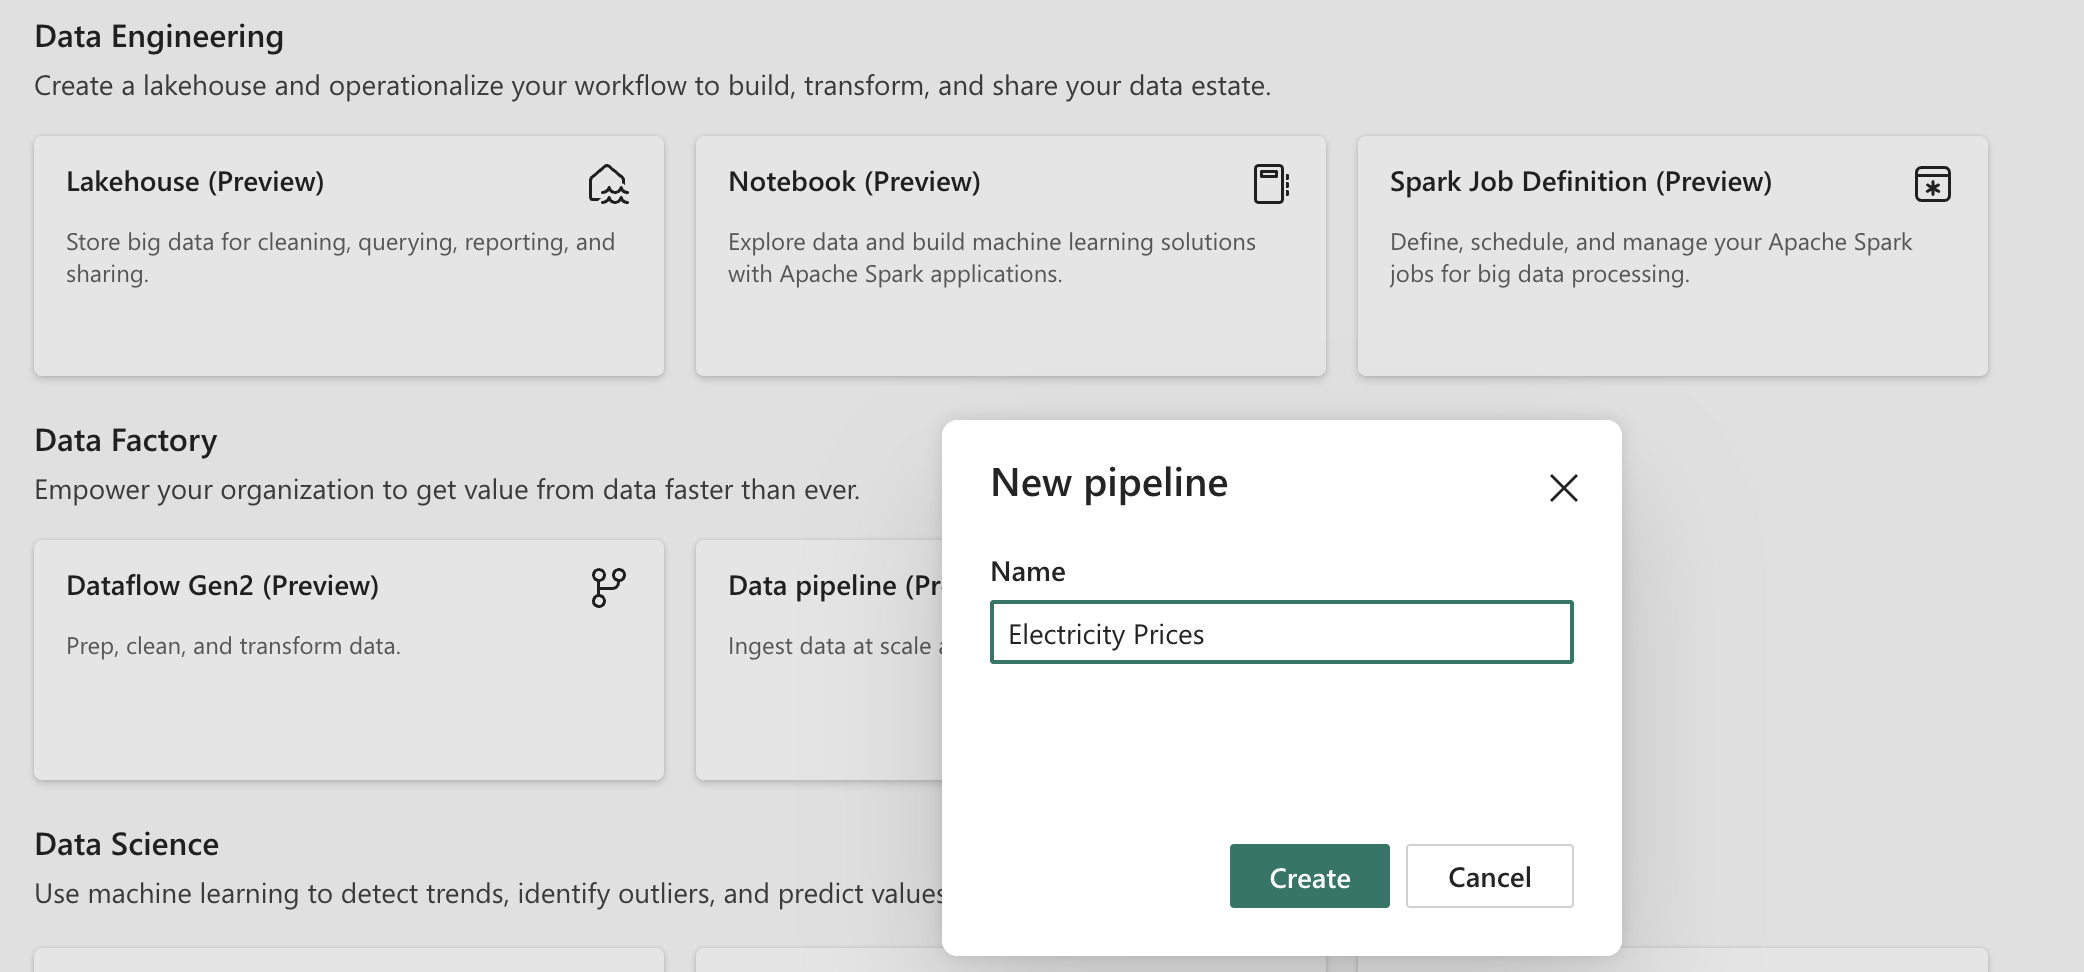Click inside the pipeline Name field

pyautogui.click(x=1281, y=633)
